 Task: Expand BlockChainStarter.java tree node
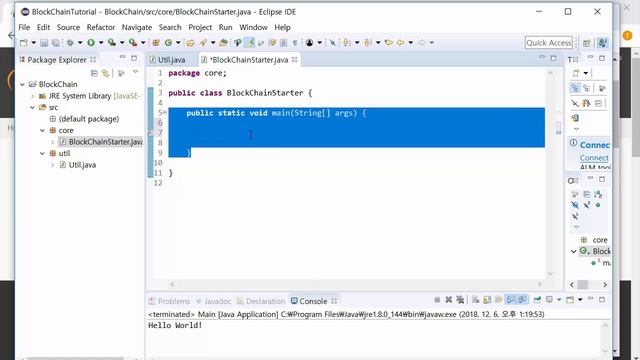(53, 142)
